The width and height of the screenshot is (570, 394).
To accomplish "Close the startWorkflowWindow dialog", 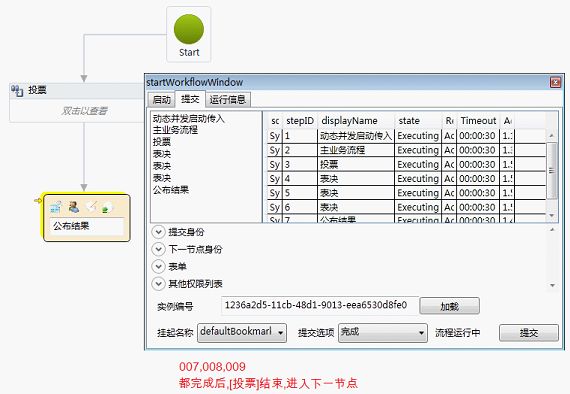I will [x=555, y=83].
